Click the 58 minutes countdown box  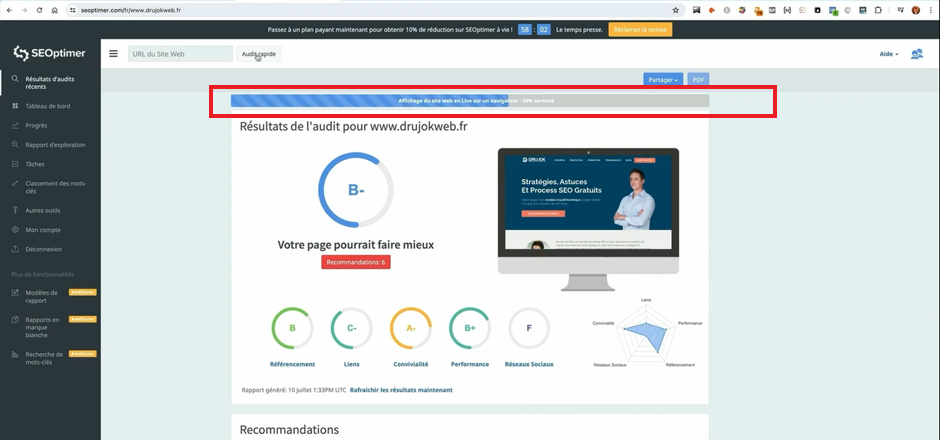(x=525, y=29)
